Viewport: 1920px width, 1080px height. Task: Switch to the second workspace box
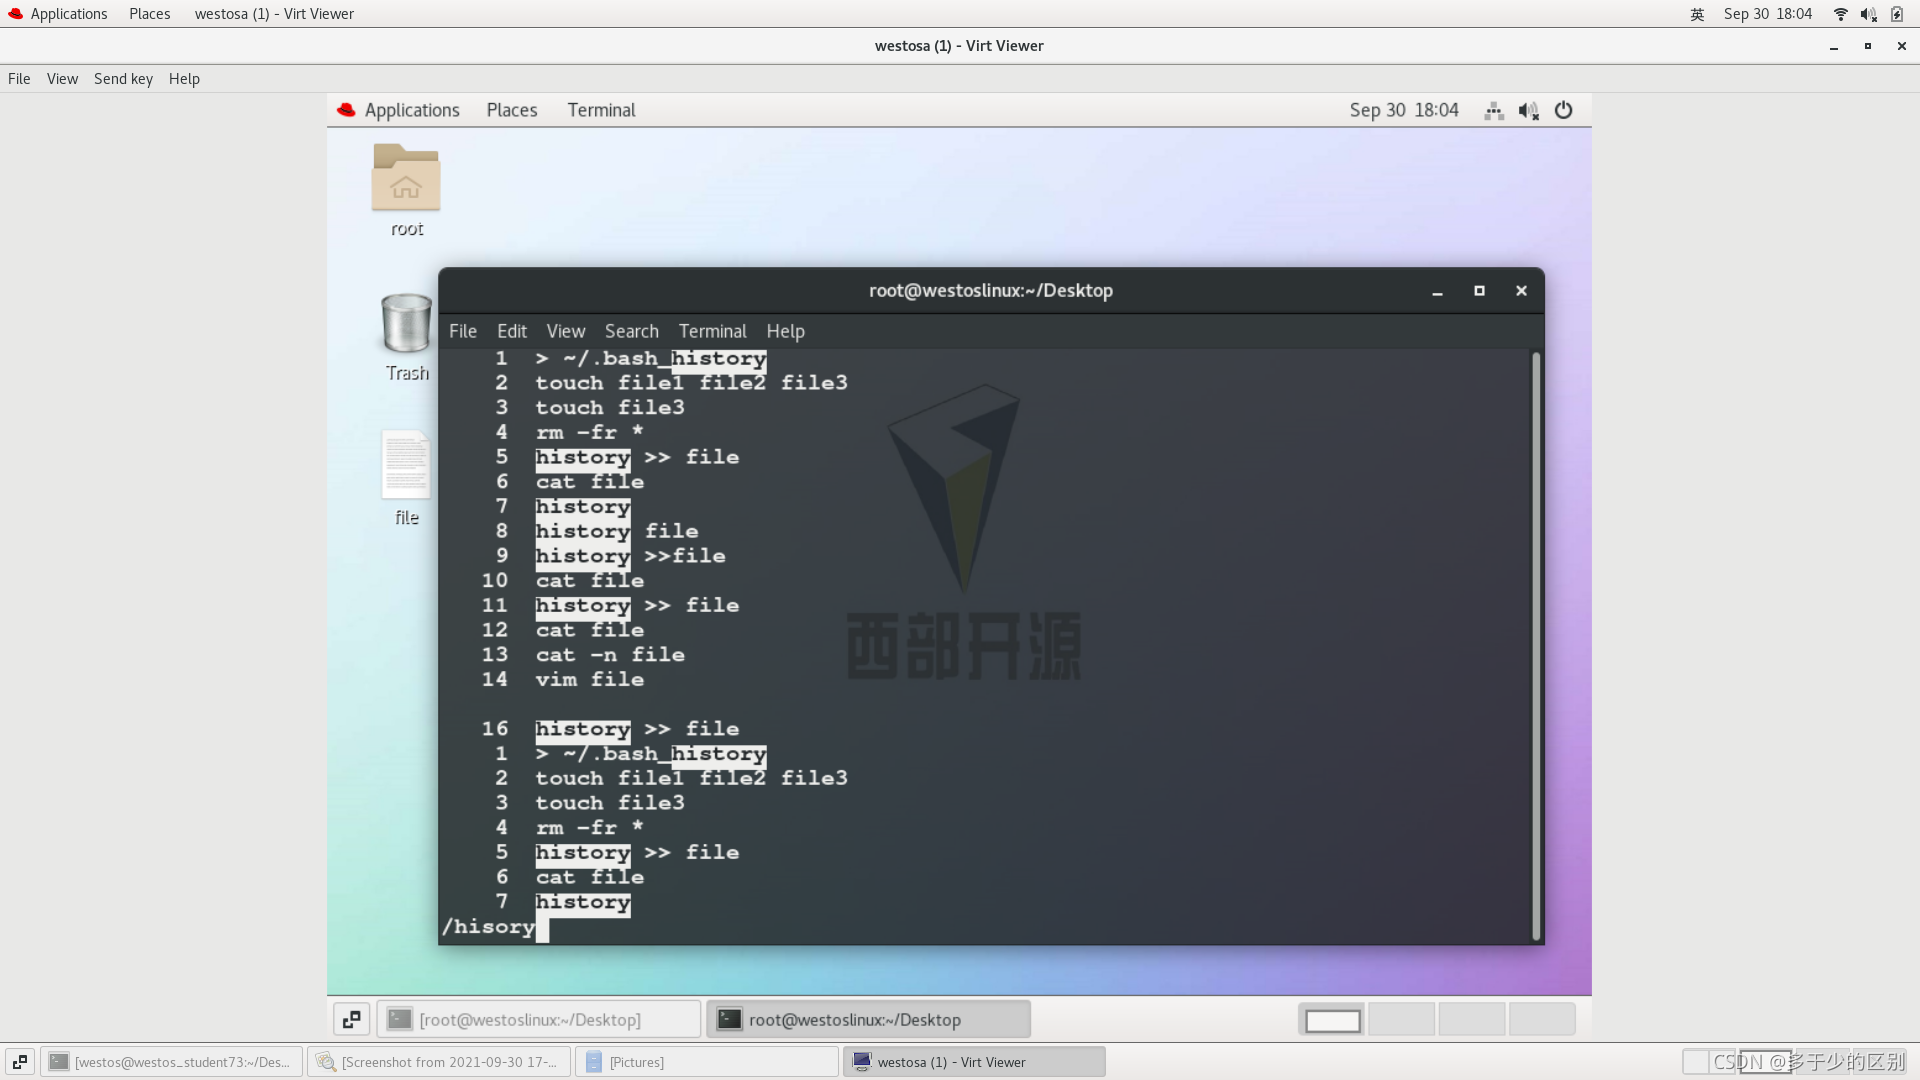coord(1401,1019)
